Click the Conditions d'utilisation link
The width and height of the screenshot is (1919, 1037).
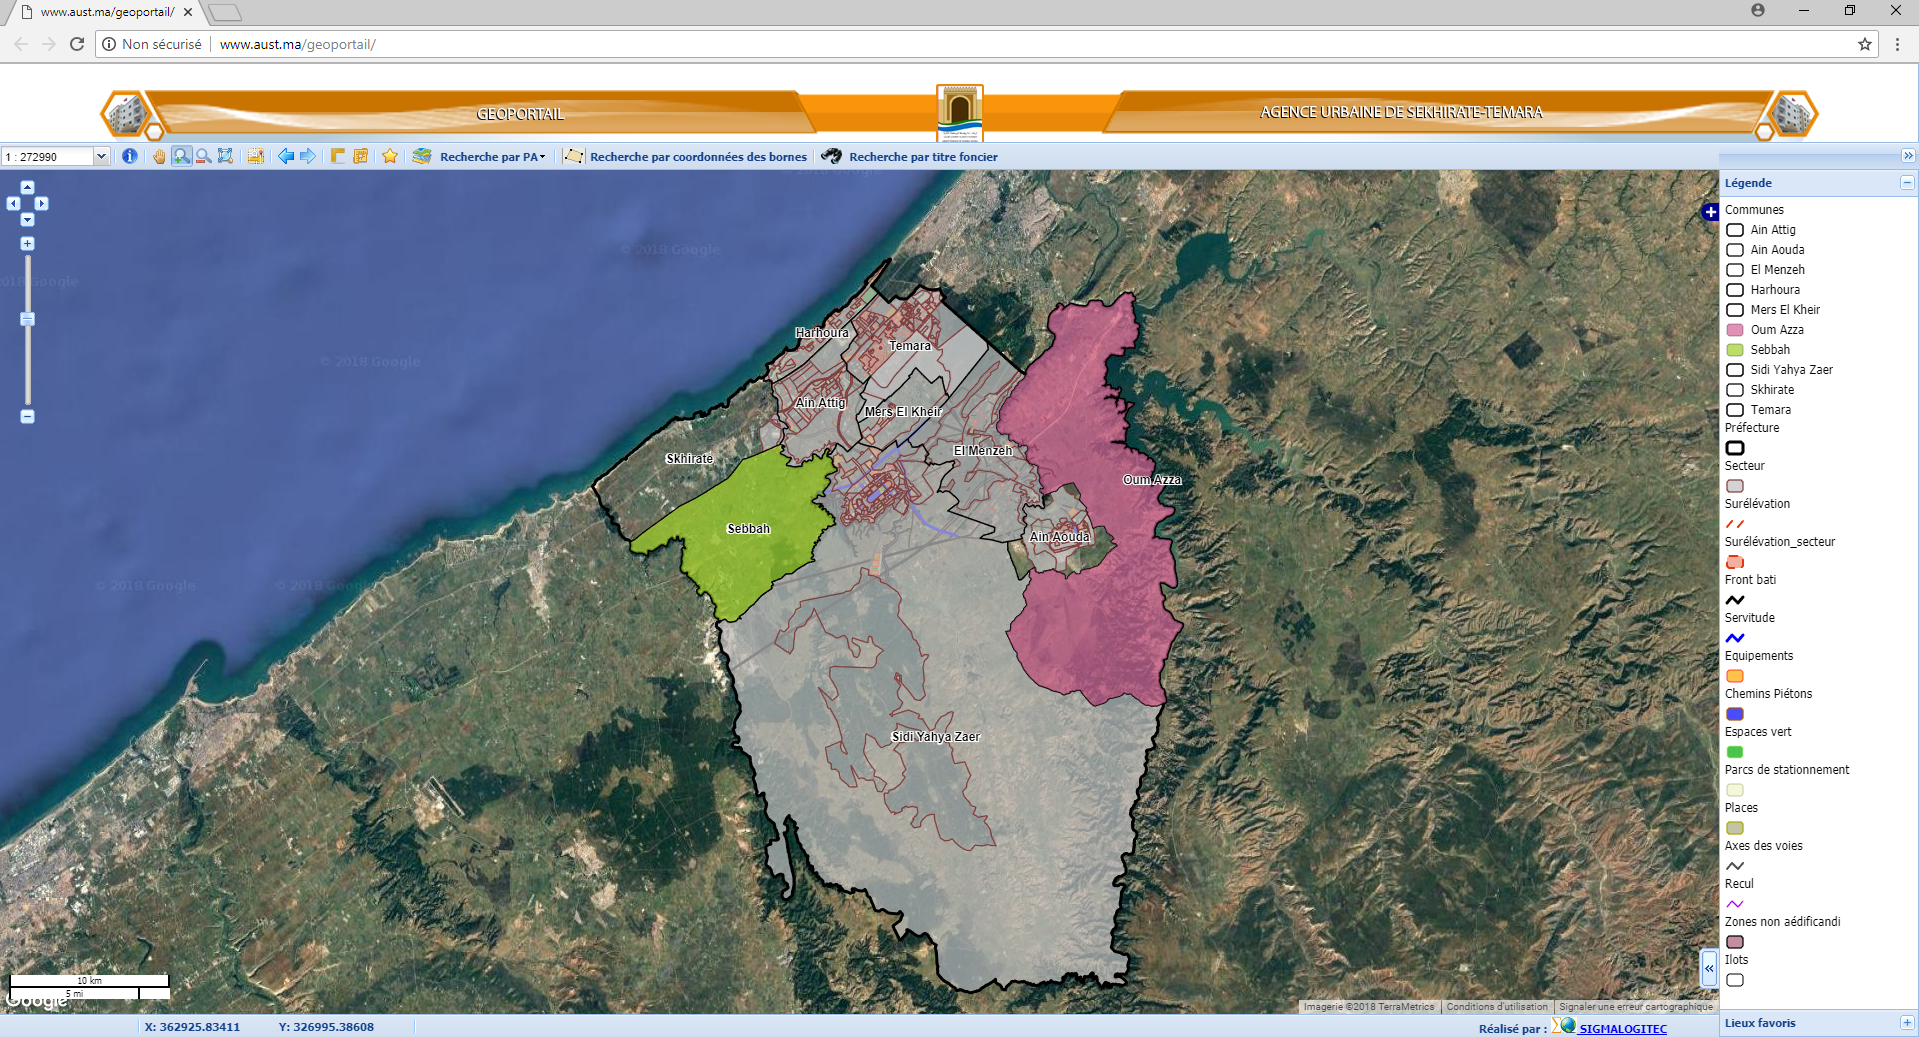tap(1496, 1007)
